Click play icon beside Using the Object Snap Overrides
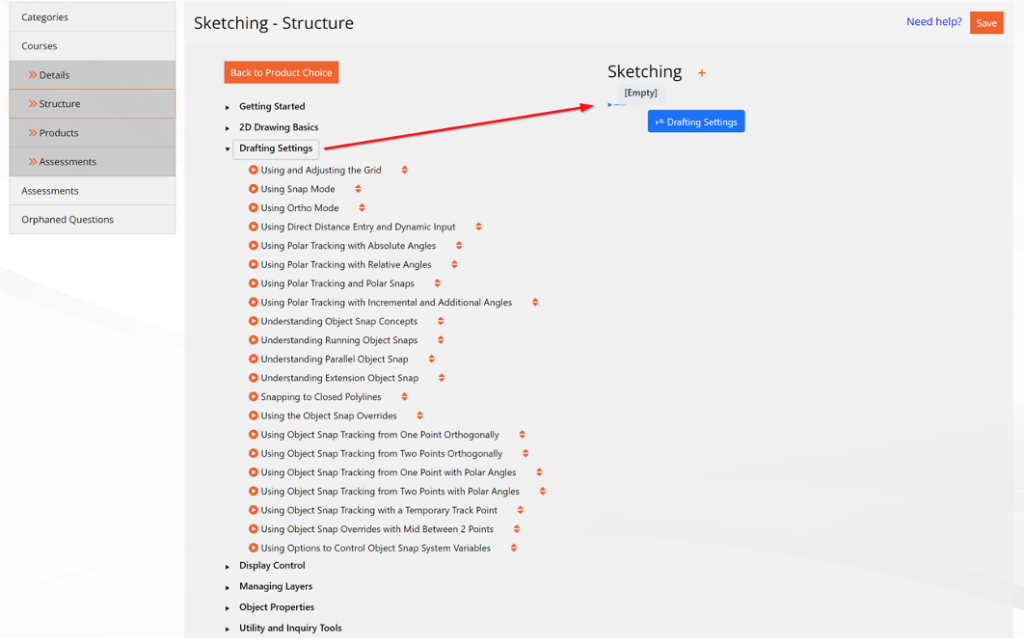The image size is (1024, 643). pyautogui.click(x=253, y=416)
